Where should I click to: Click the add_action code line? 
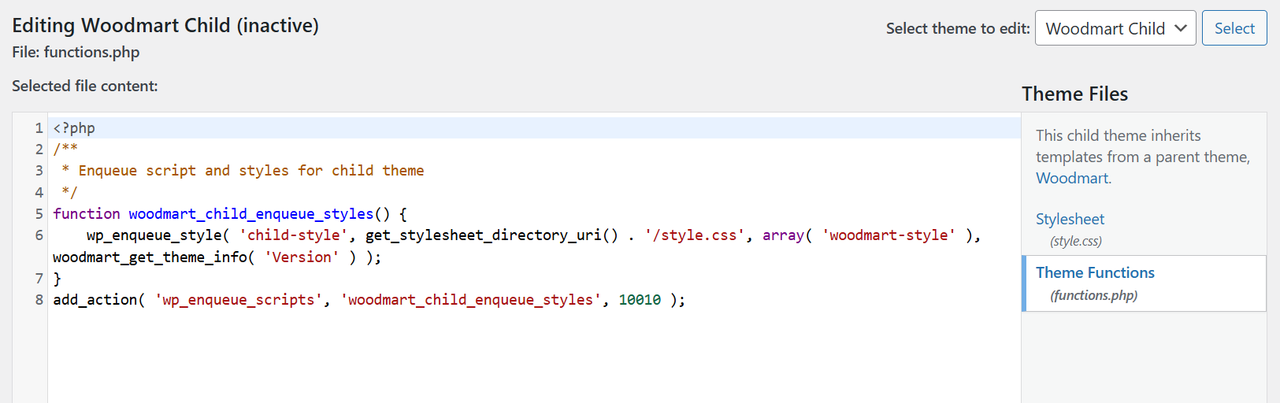369,299
